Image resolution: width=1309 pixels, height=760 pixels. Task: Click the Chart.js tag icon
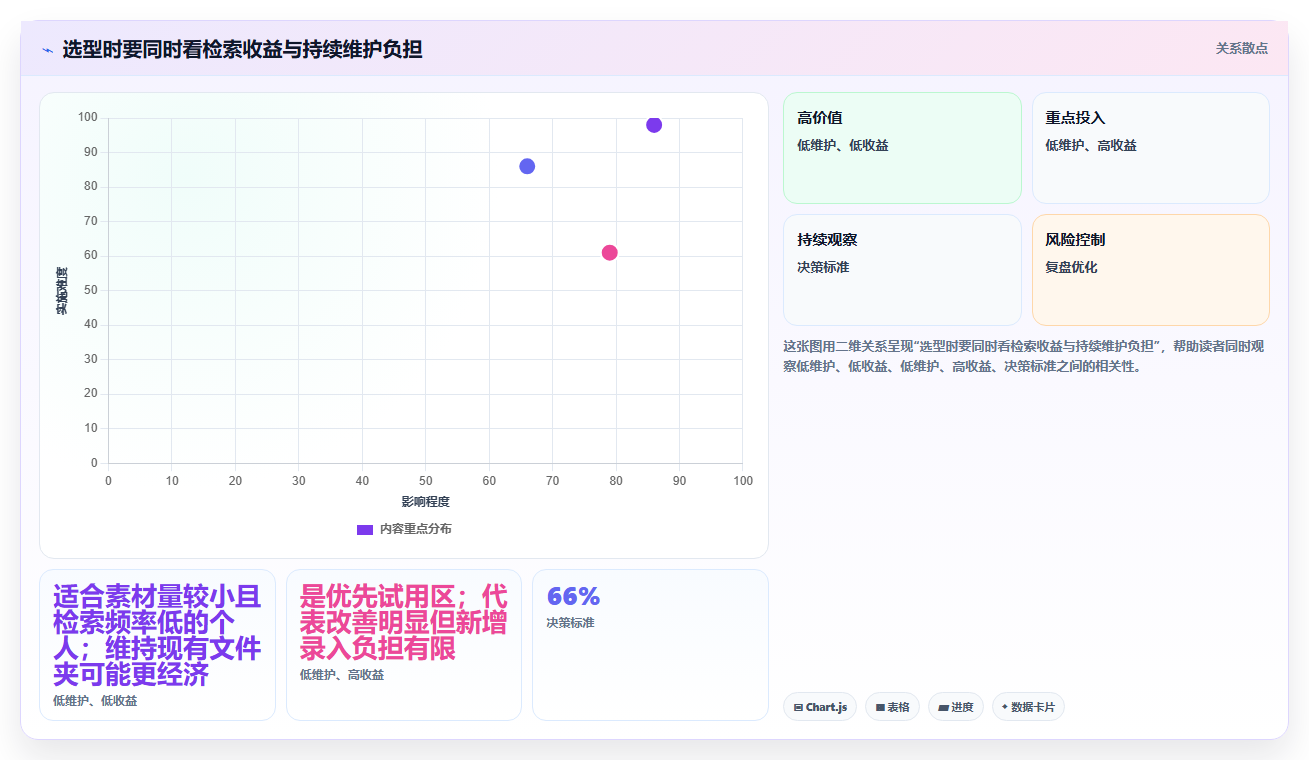(798, 707)
